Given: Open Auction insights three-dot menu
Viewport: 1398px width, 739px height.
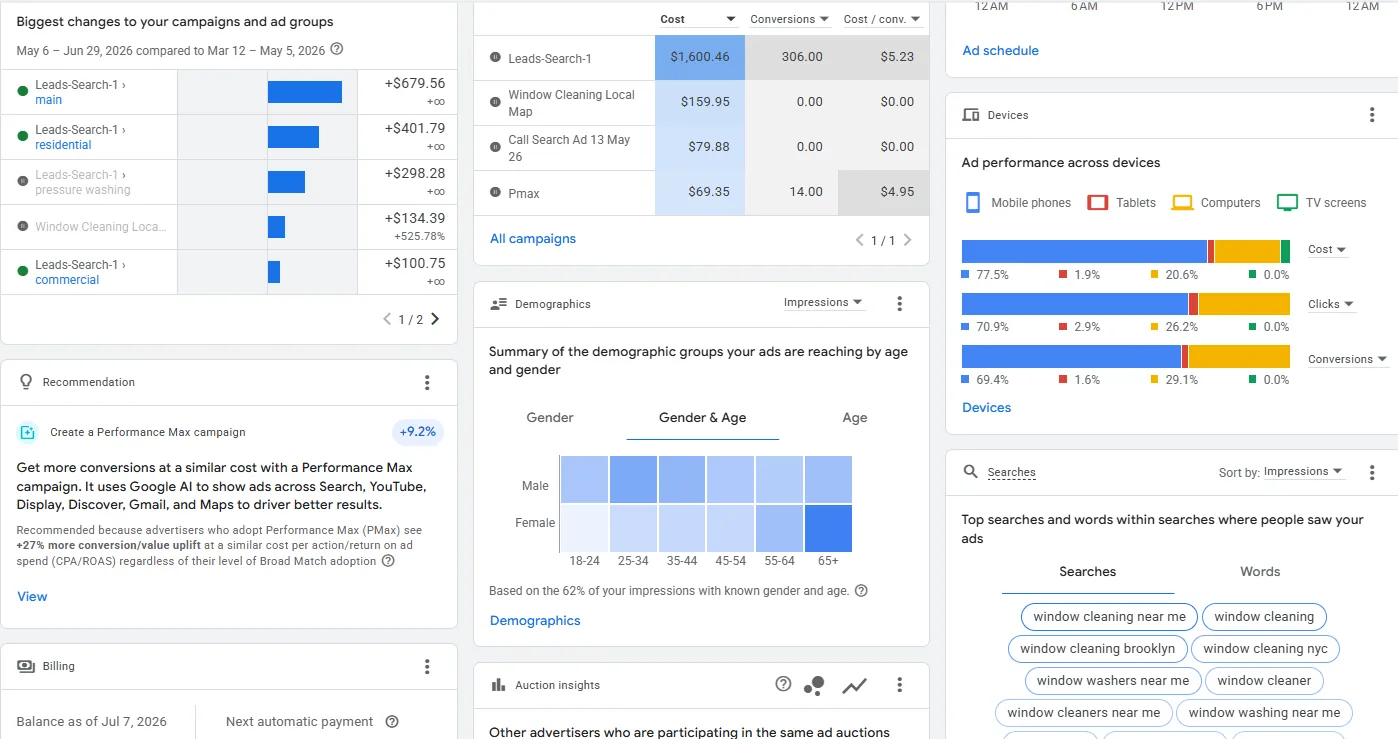Looking at the screenshot, I should (x=899, y=685).
